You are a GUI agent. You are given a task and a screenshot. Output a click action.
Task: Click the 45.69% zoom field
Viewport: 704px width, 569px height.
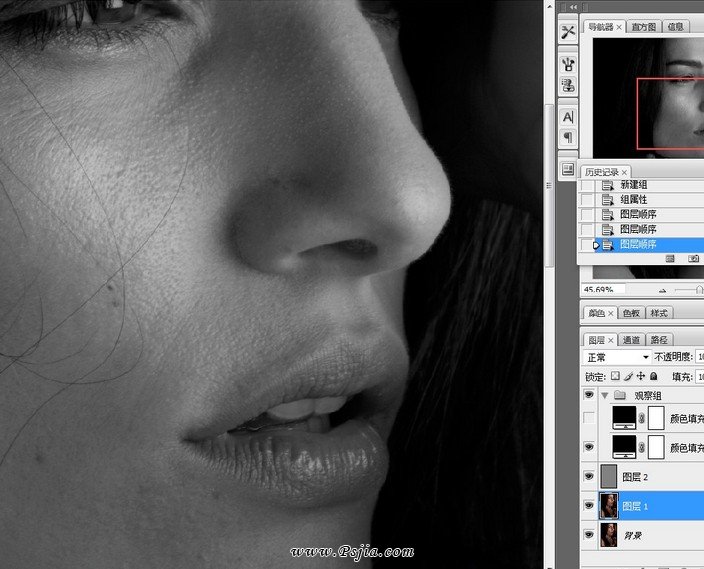click(x=600, y=290)
